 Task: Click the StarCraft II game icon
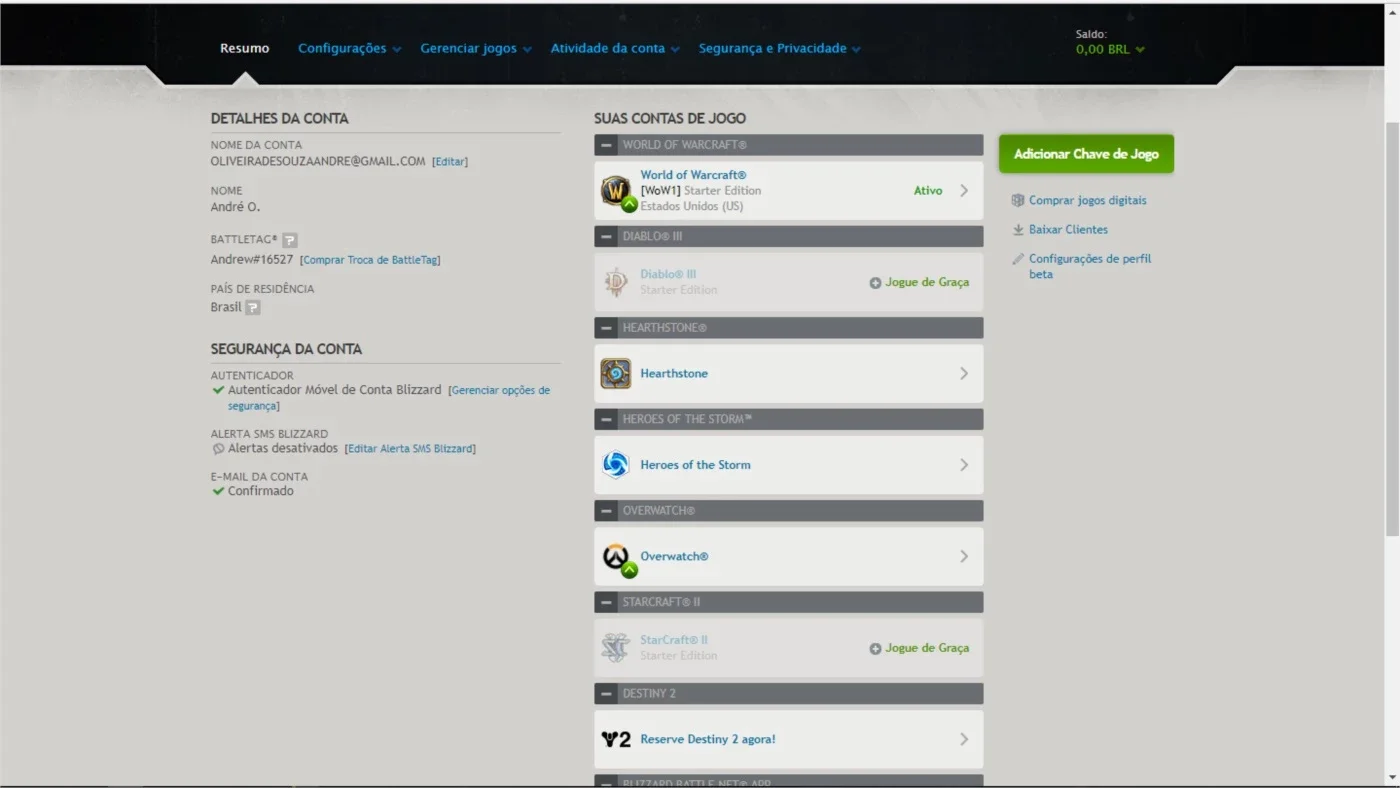coord(616,648)
